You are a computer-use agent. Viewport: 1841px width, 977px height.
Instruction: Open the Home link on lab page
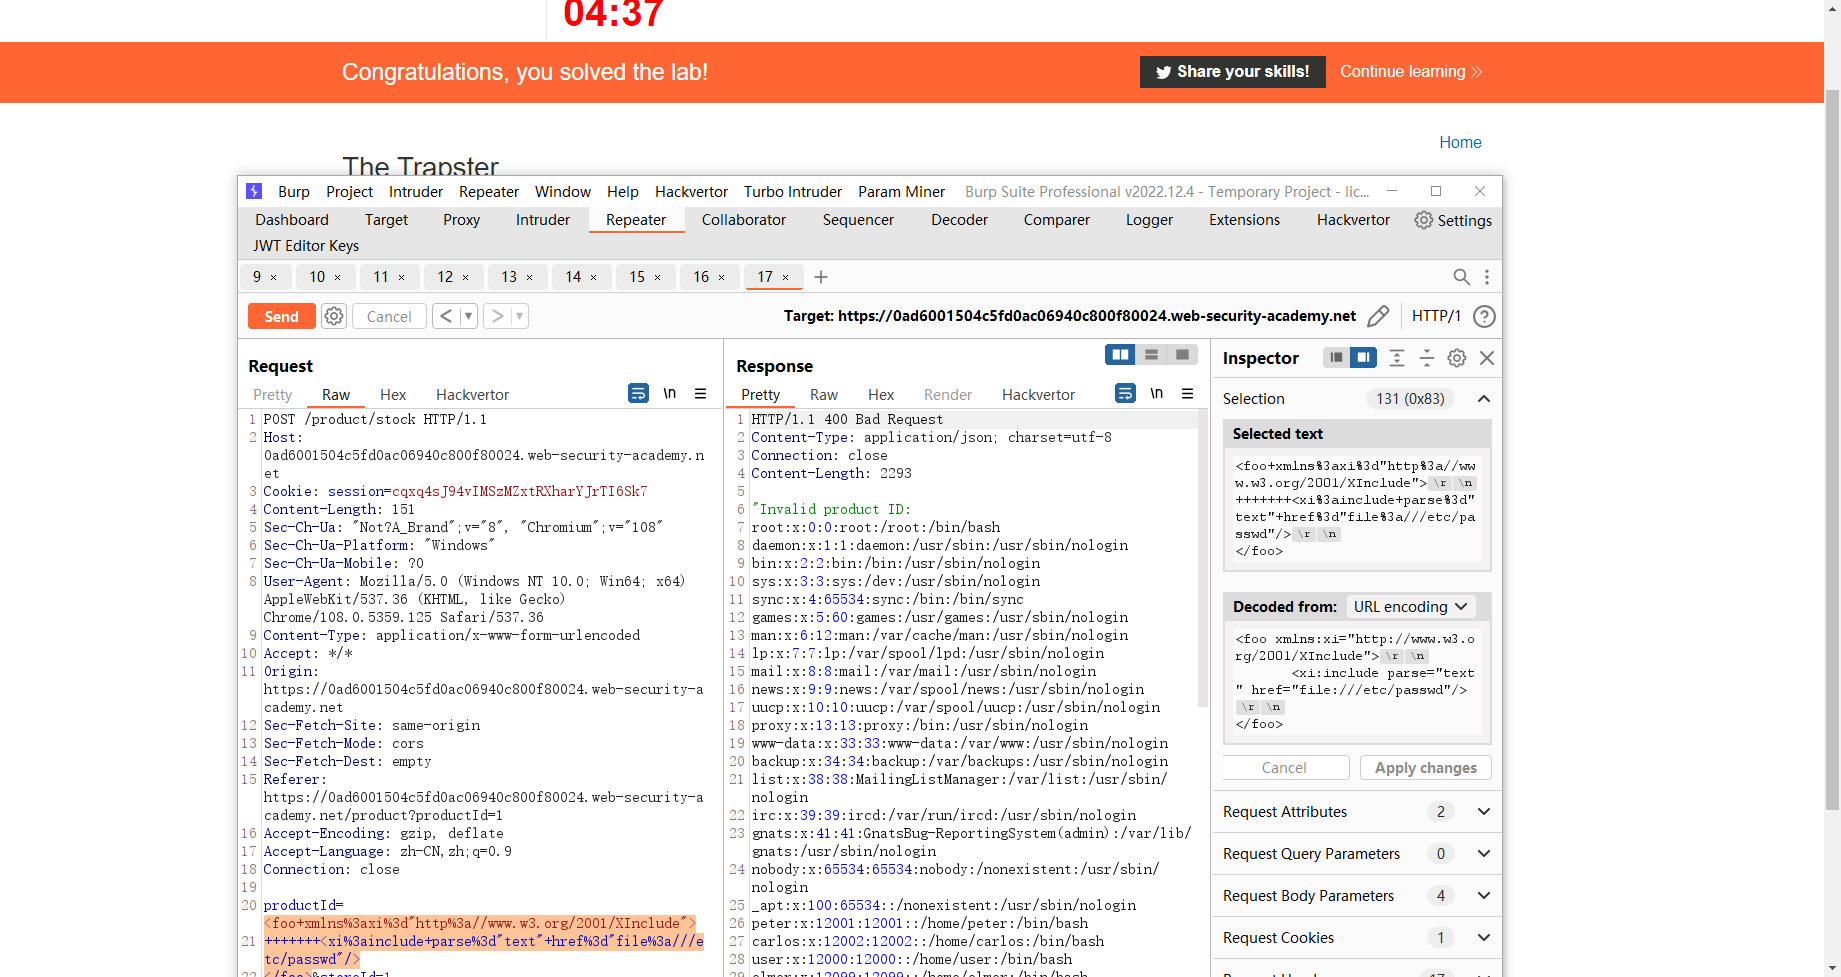(x=1460, y=143)
